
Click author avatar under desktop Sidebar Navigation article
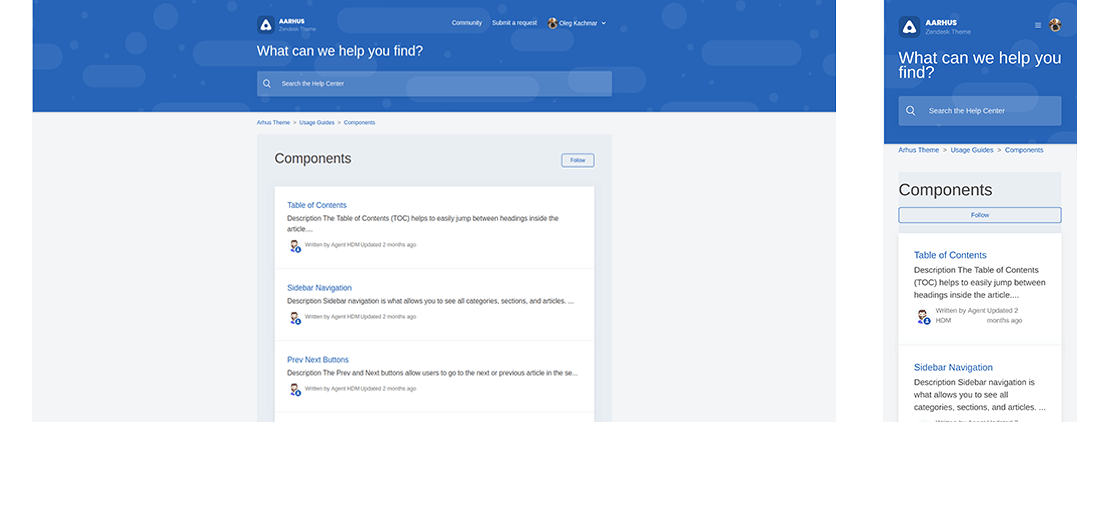coord(295,317)
